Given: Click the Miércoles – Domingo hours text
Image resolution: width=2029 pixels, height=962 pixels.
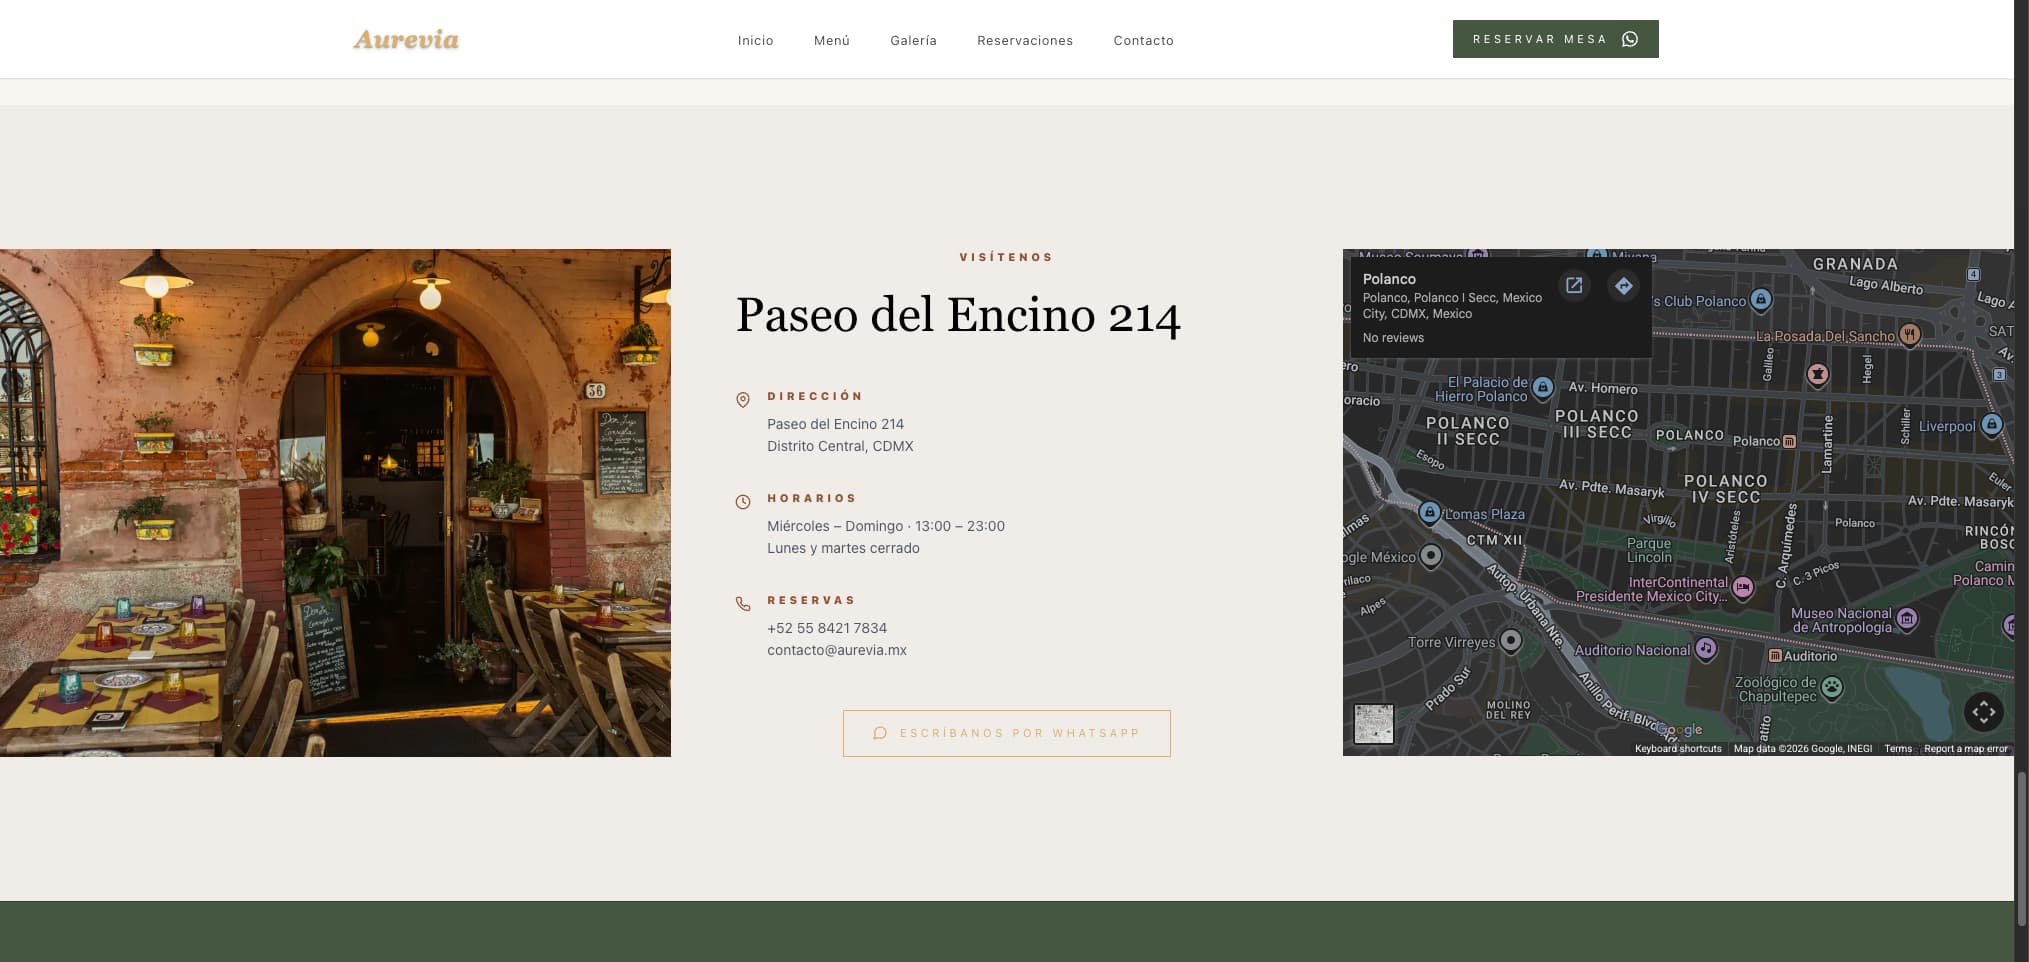Looking at the screenshot, I should tap(886, 526).
